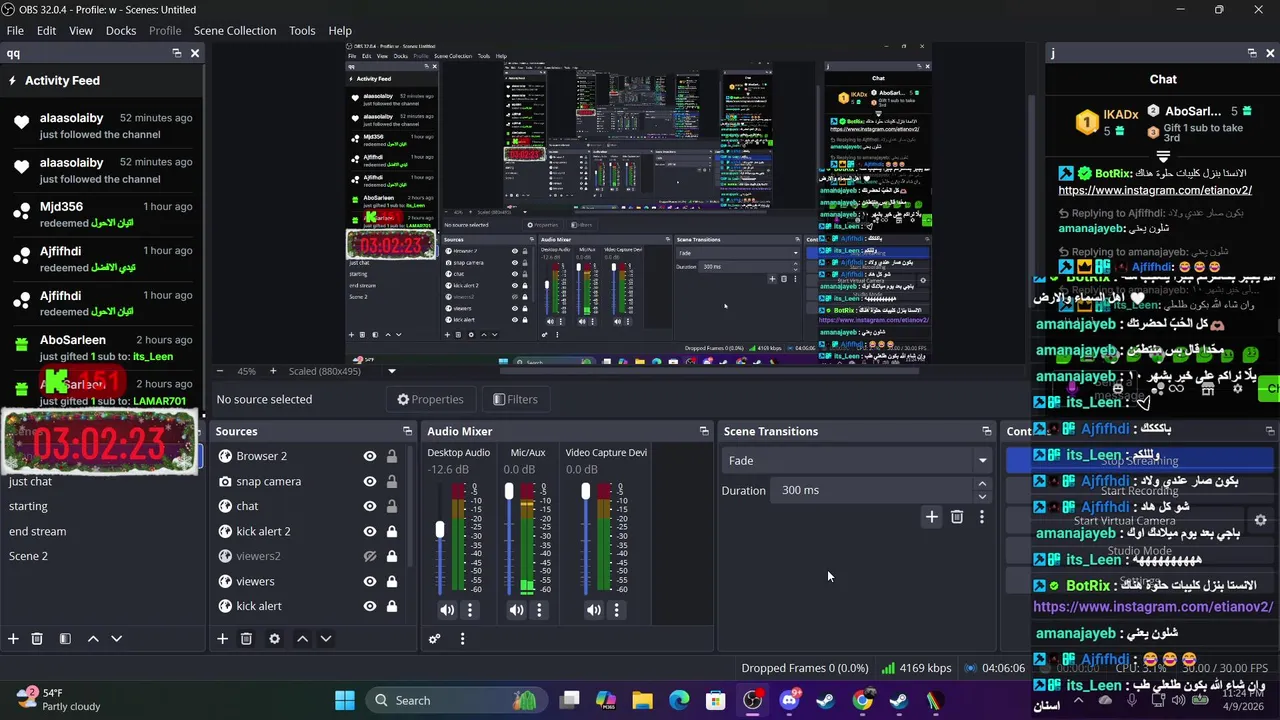Viewport: 1280px width, 720px height.
Task: Open Google Chrome from the taskbar
Action: (862, 700)
